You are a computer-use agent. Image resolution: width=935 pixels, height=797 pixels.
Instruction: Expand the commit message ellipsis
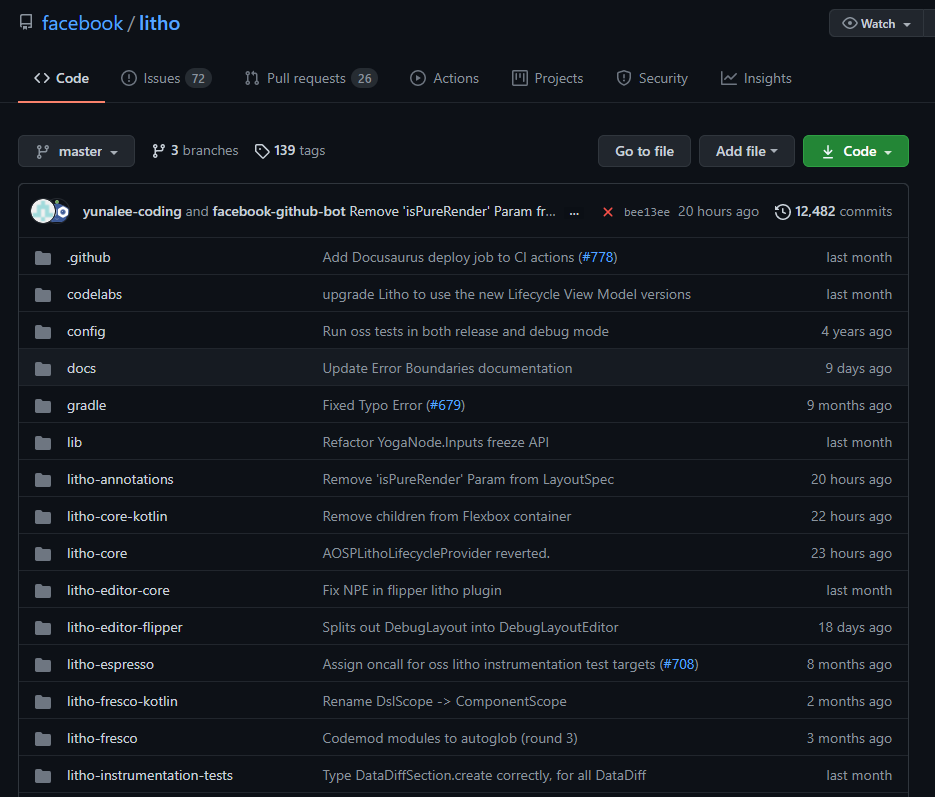pyautogui.click(x=574, y=212)
